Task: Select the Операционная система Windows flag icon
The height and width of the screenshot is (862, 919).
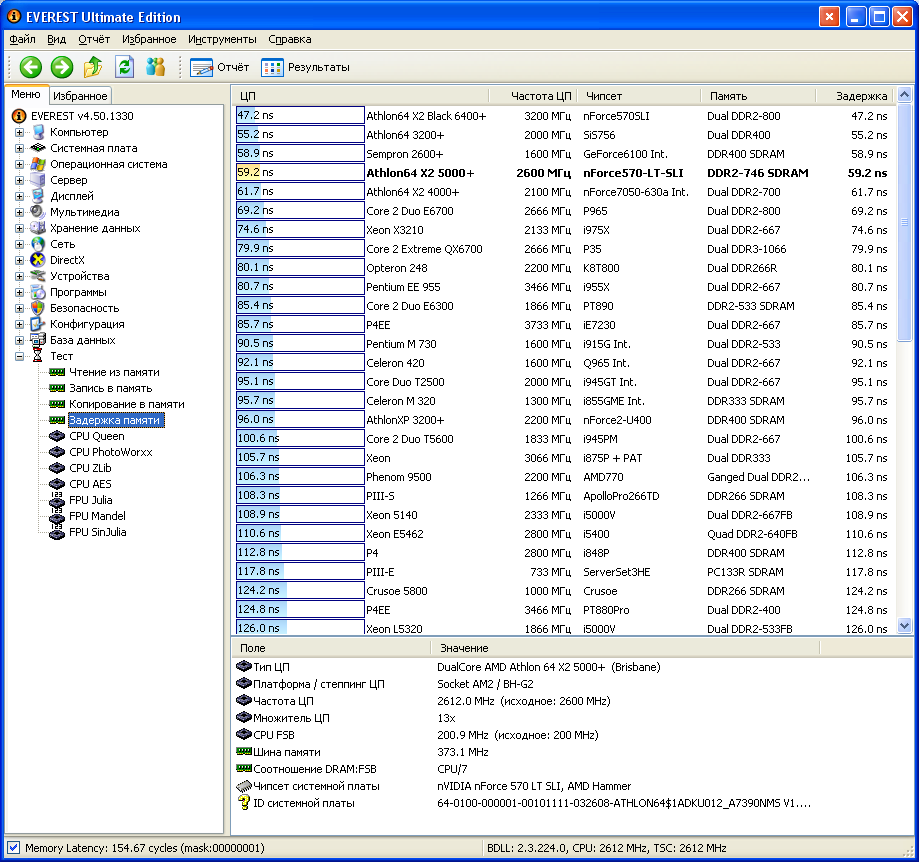Action: point(38,164)
